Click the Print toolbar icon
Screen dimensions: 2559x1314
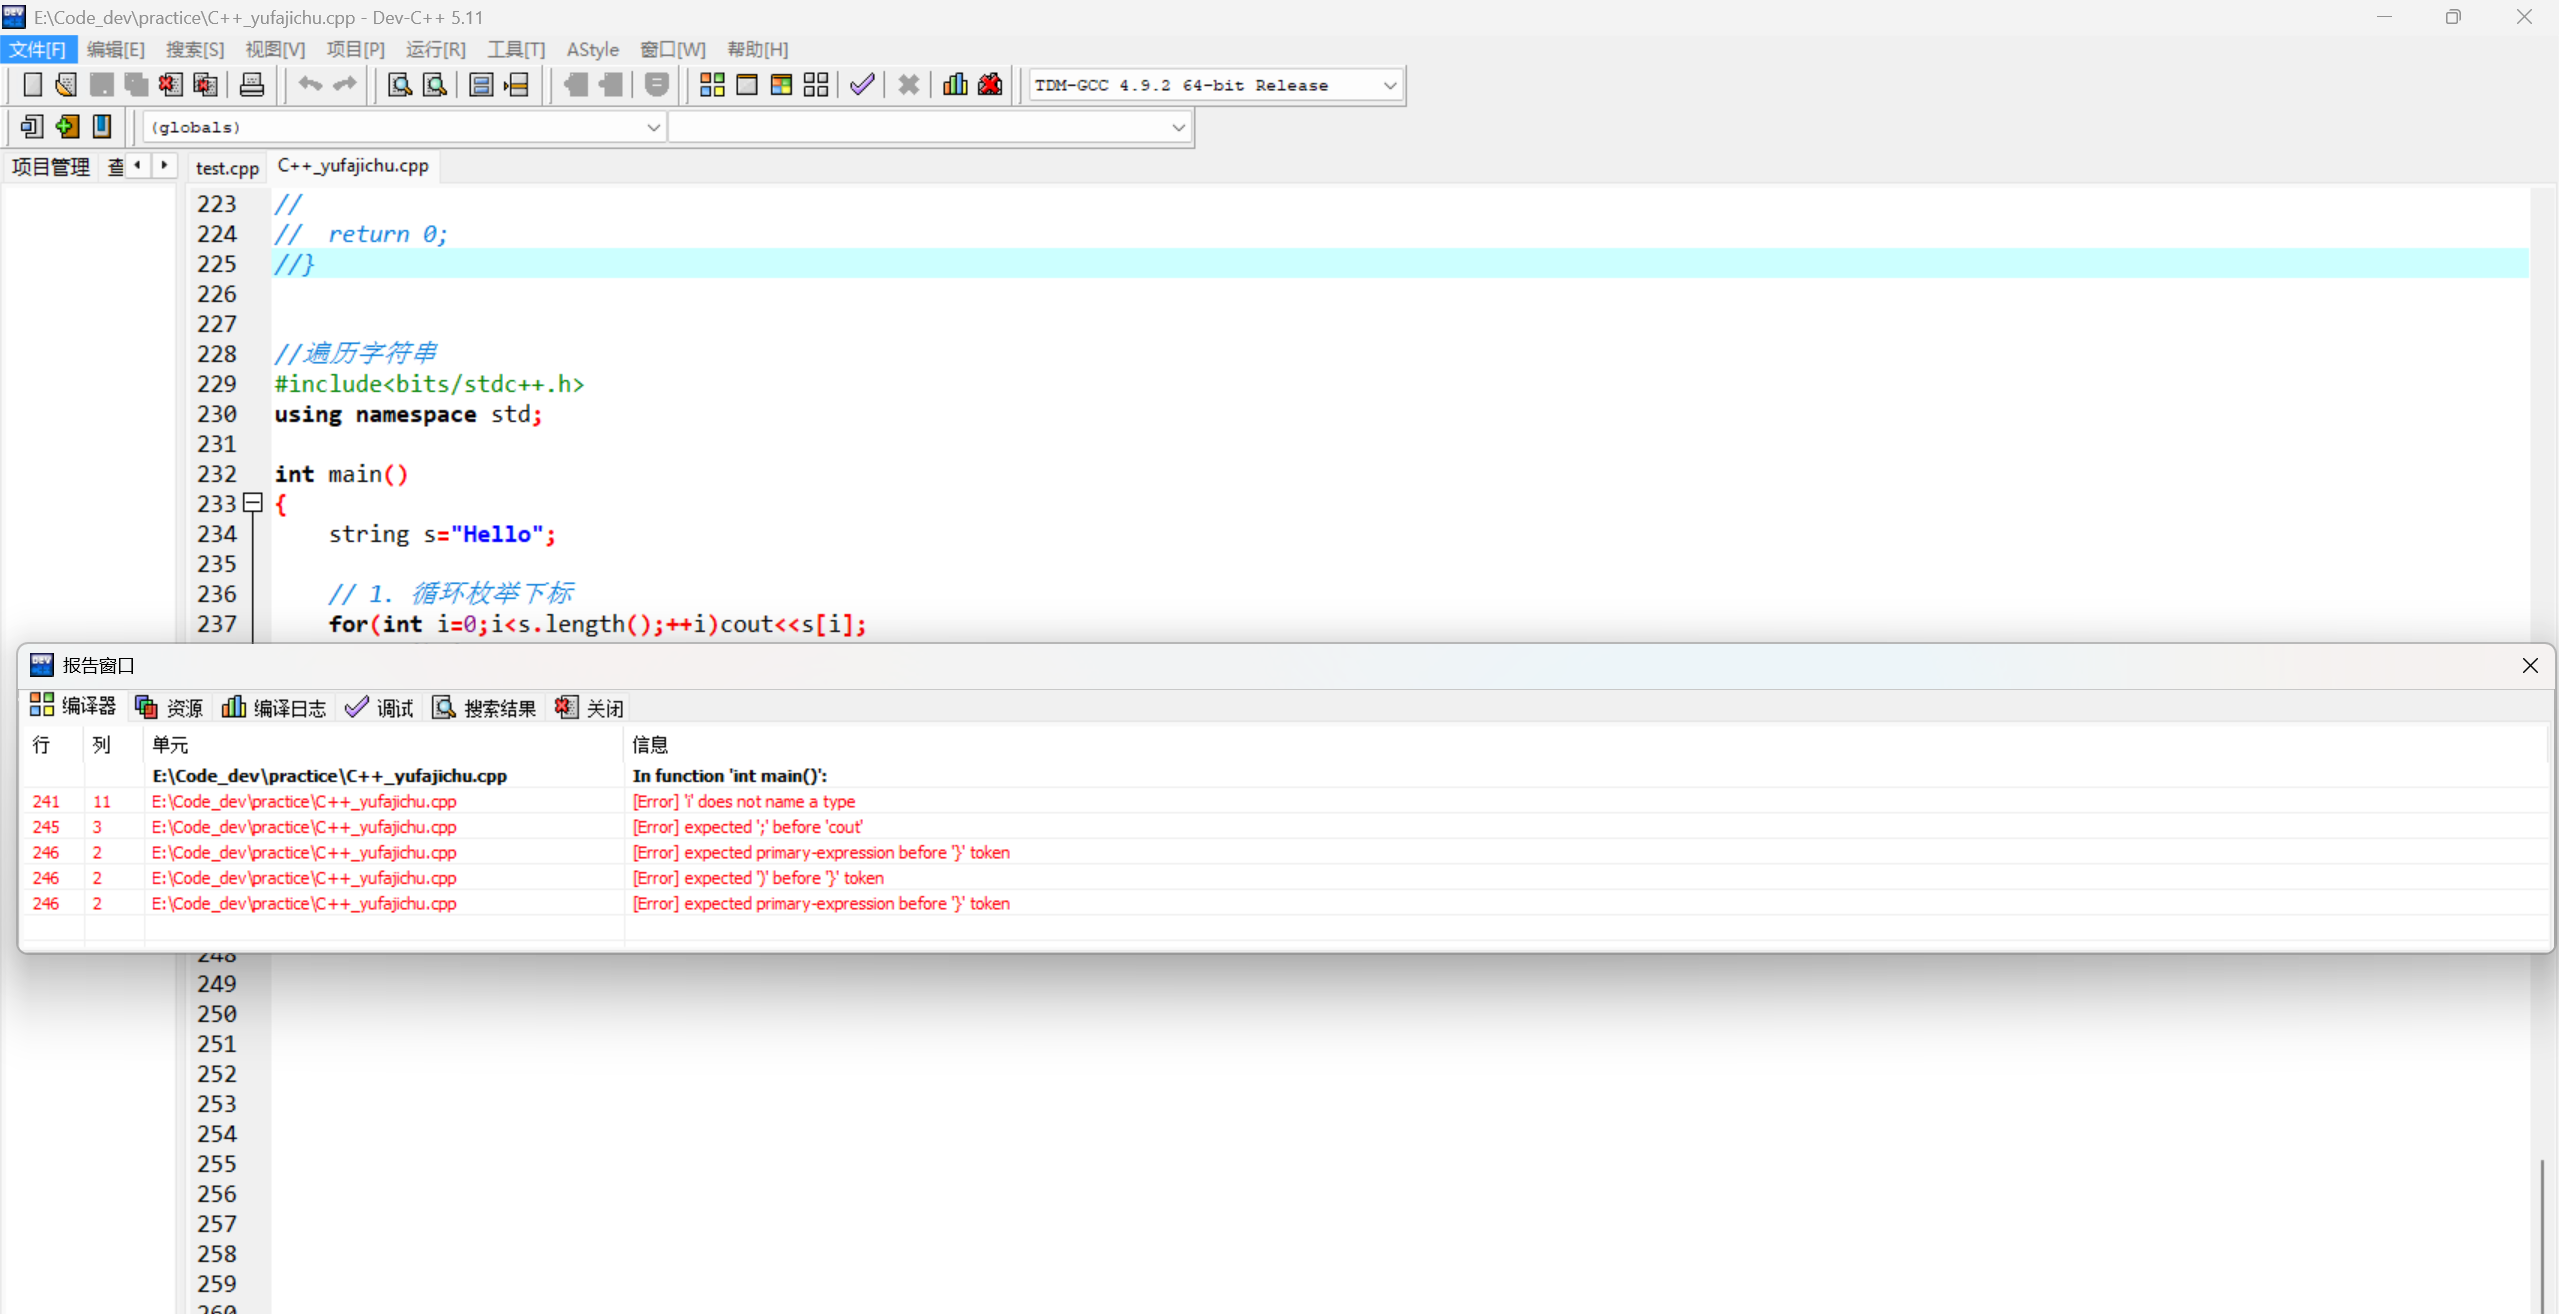(x=252, y=85)
